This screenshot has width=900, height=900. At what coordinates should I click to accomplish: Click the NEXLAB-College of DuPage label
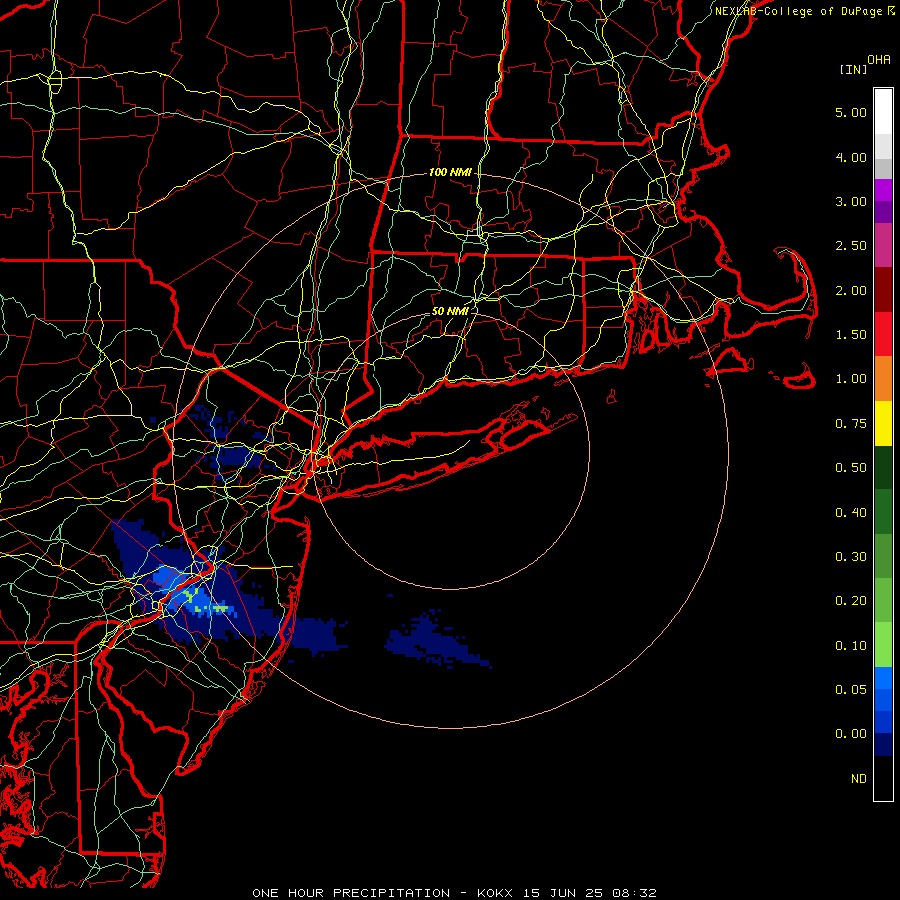point(800,11)
